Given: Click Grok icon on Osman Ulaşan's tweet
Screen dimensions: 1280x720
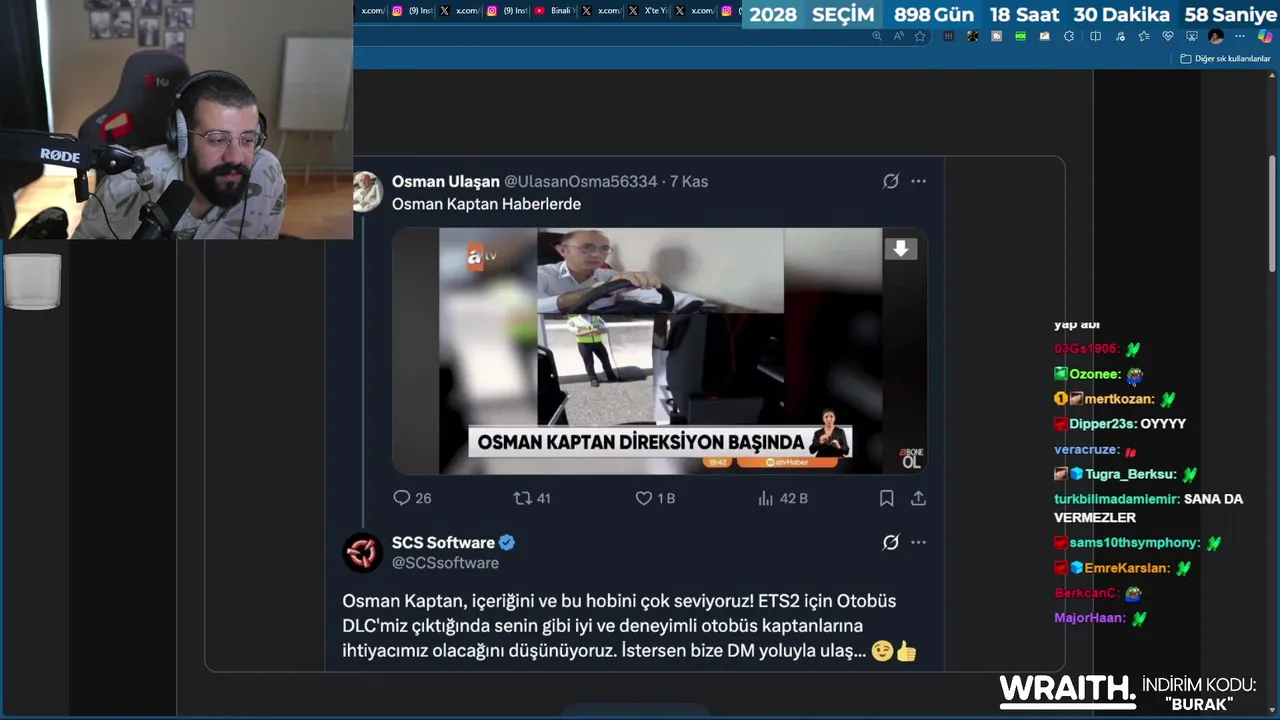Looking at the screenshot, I should tap(890, 181).
